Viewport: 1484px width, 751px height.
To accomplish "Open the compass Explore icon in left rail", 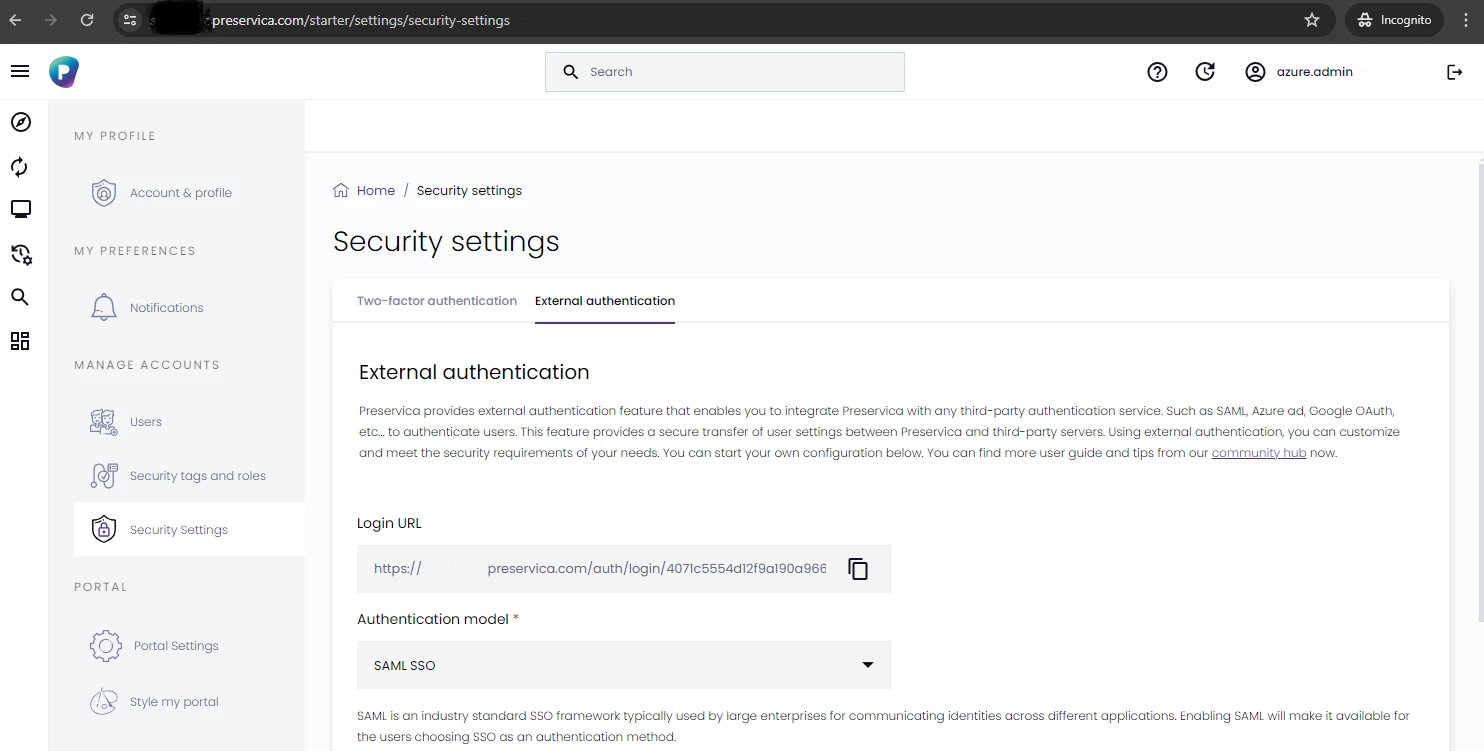I will click(x=20, y=122).
